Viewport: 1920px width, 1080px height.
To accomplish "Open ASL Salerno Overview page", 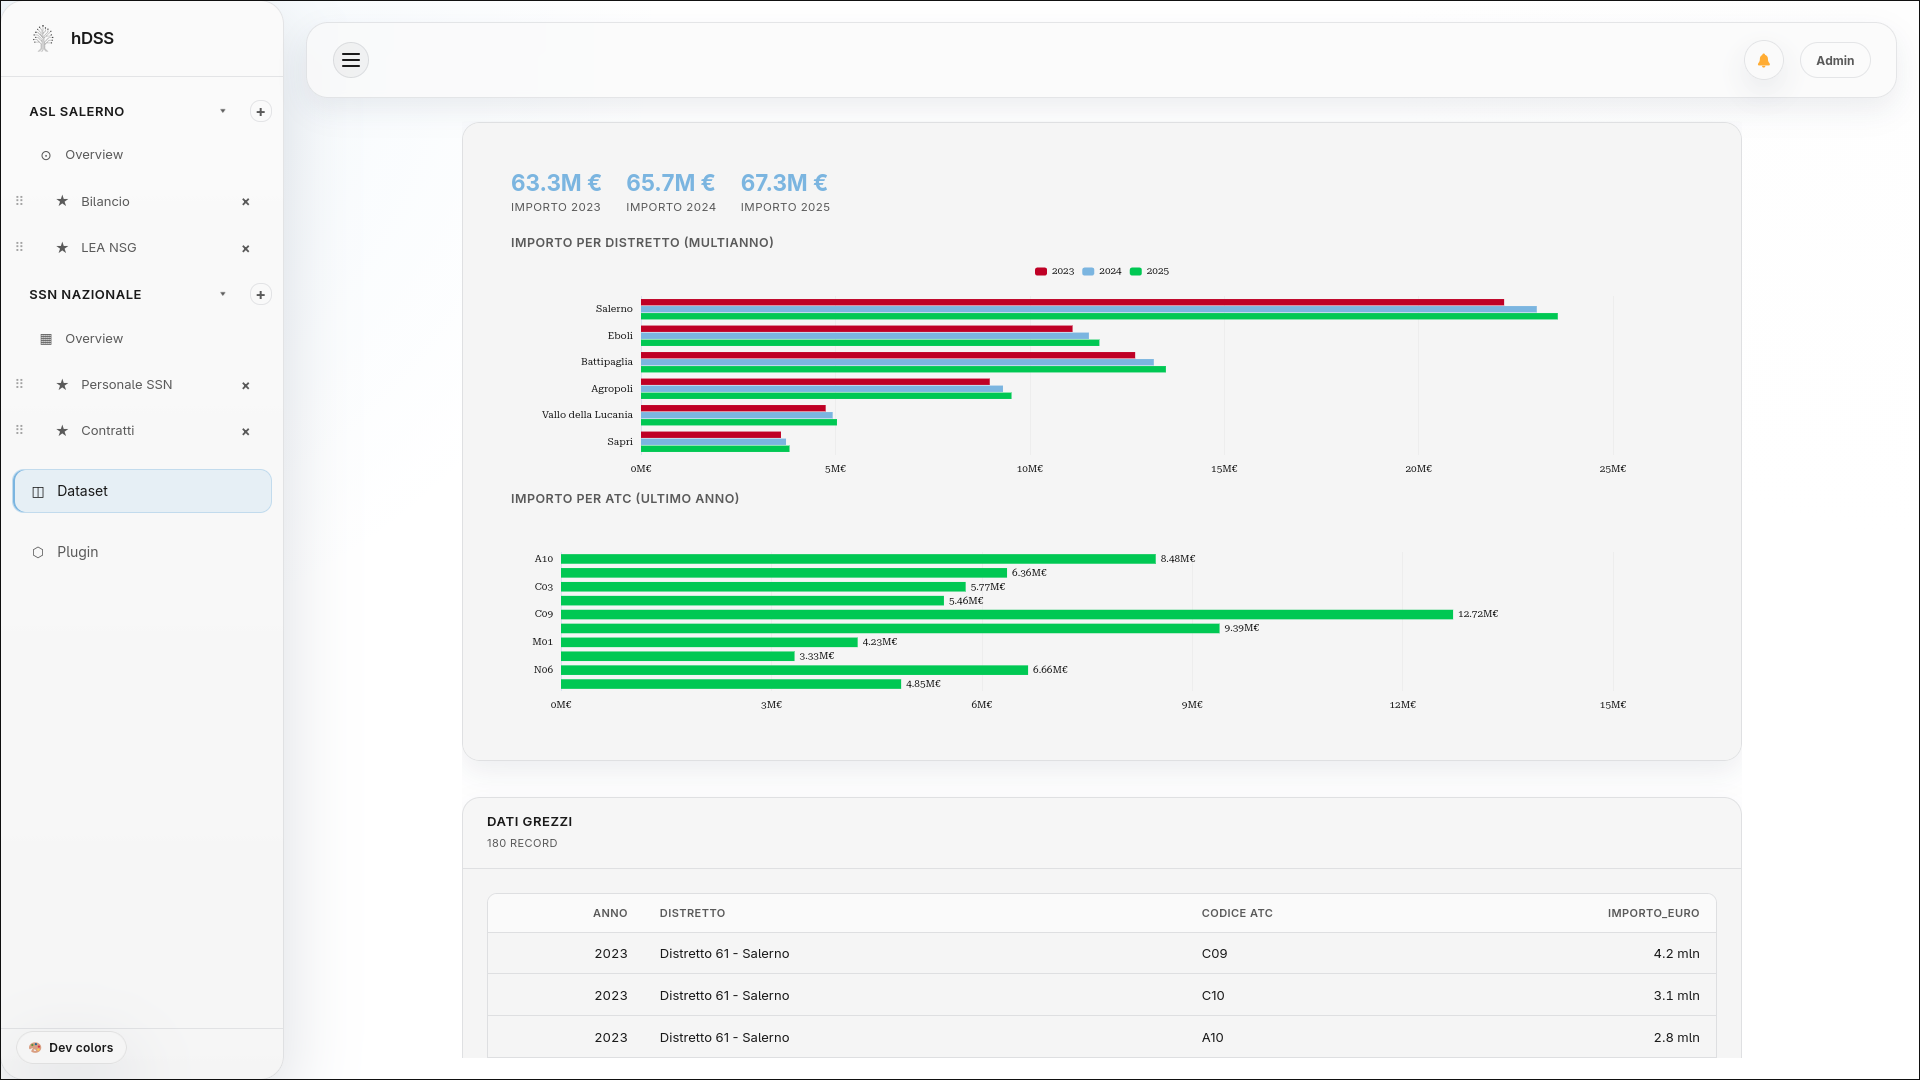I will tap(94, 155).
